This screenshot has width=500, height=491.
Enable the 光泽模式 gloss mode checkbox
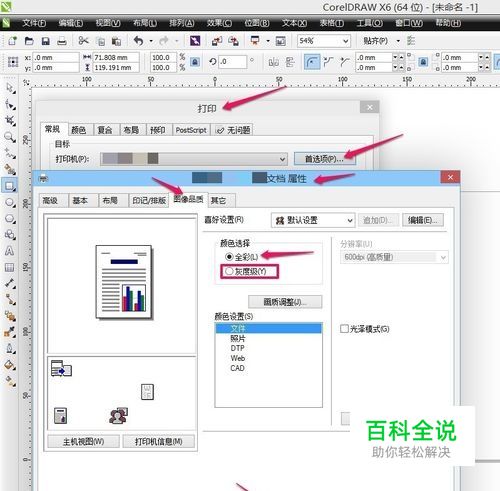pos(344,329)
